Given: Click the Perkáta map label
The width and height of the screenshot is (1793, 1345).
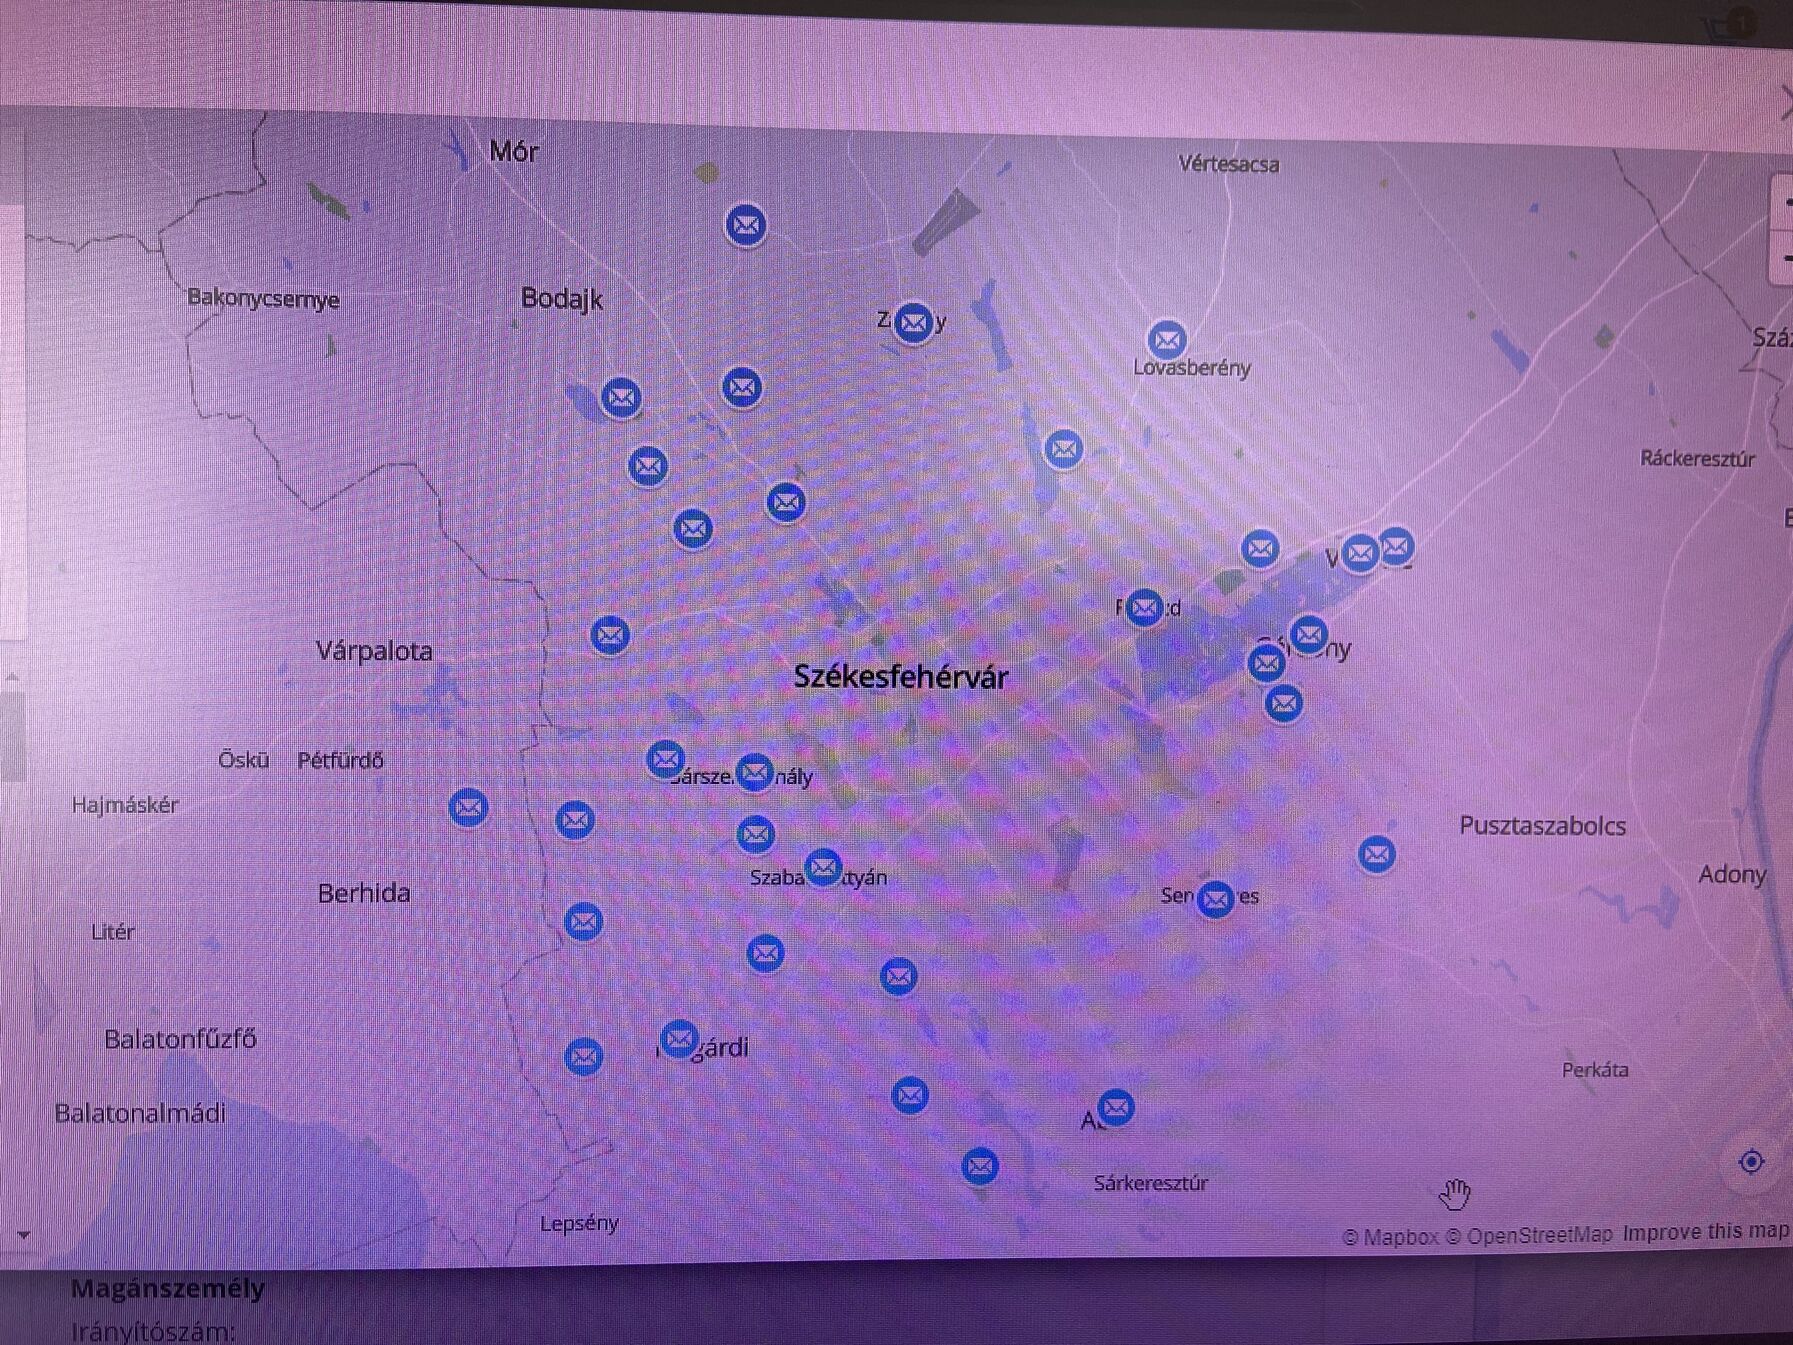Looking at the screenshot, I should (x=1596, y=1070).
